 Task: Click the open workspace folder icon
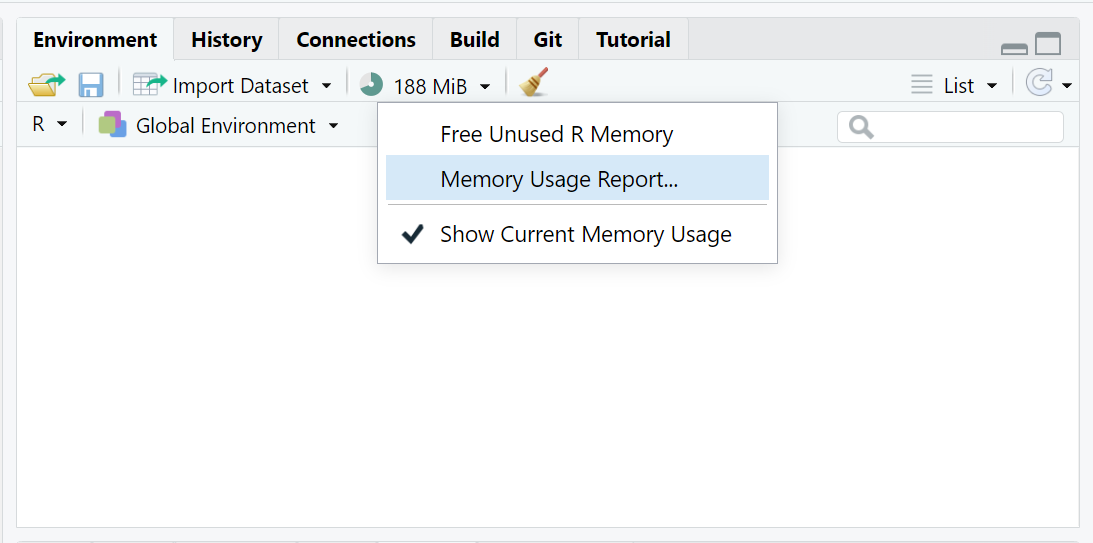46,85
